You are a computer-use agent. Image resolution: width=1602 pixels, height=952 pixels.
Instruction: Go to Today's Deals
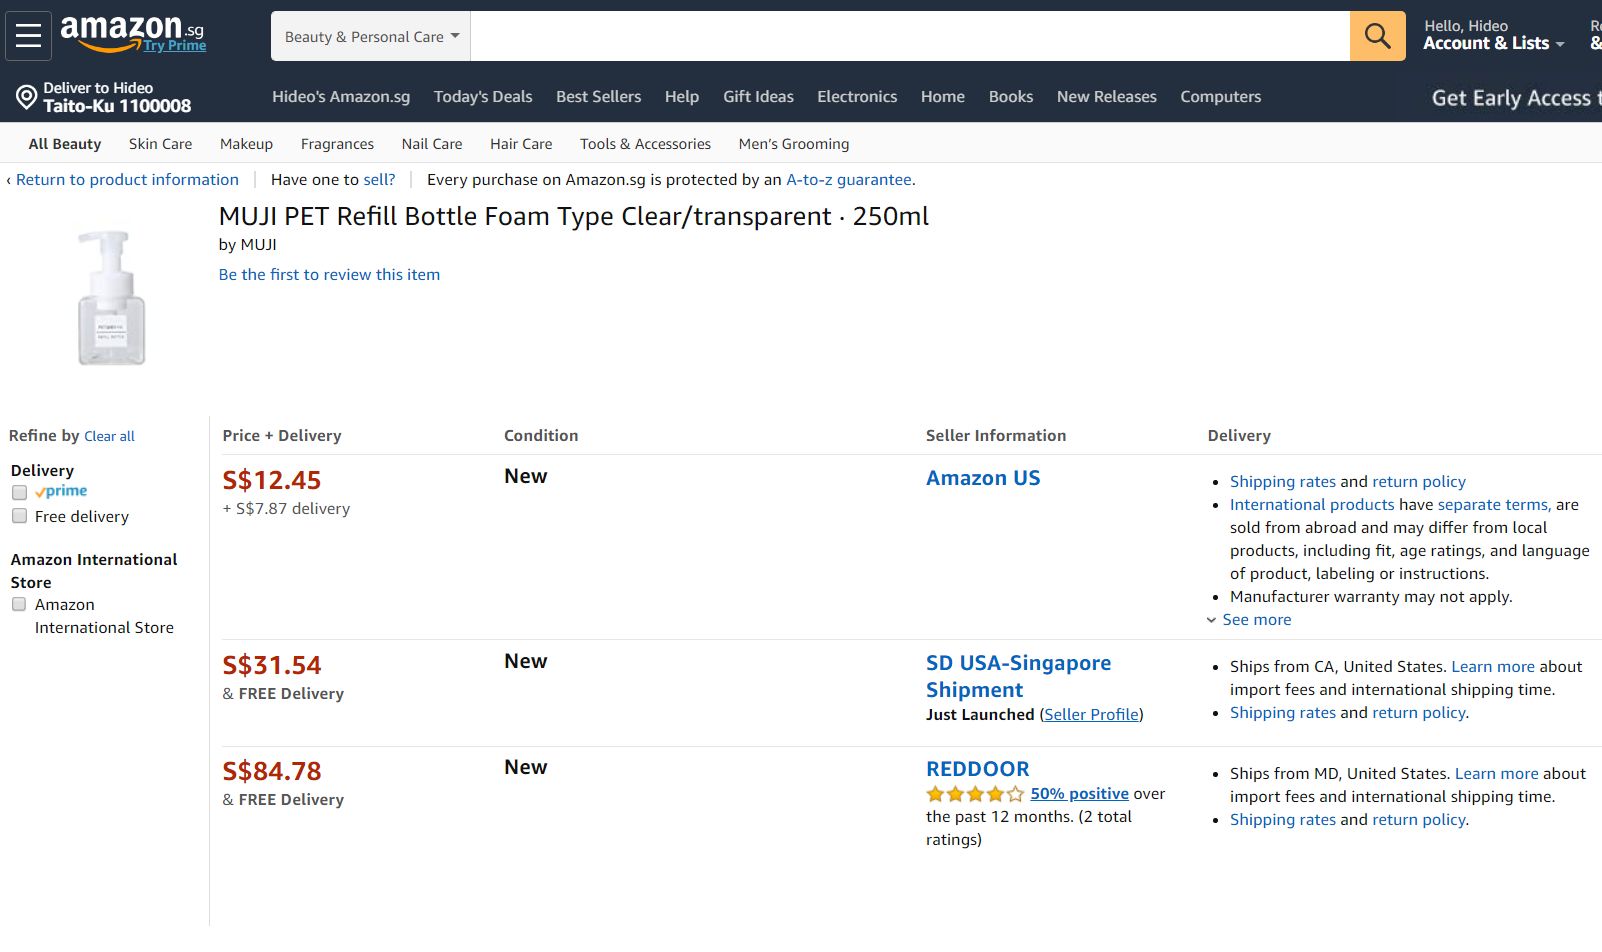[483, 97]
